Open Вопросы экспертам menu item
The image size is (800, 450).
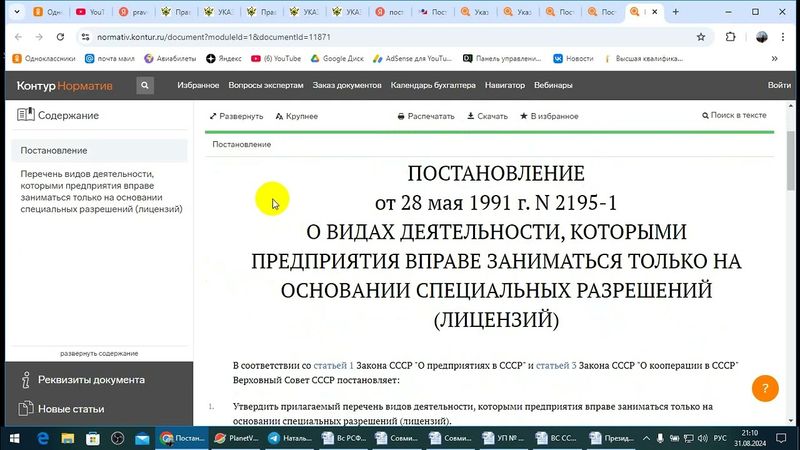266,85
